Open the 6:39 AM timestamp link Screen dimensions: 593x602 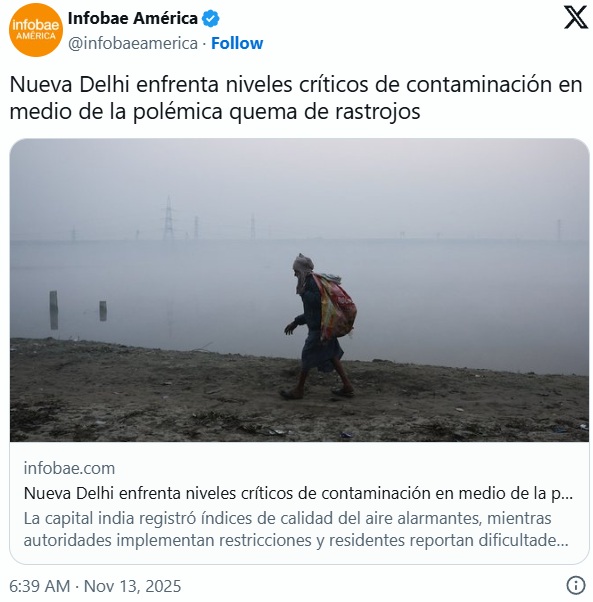(x=40, y=586)
